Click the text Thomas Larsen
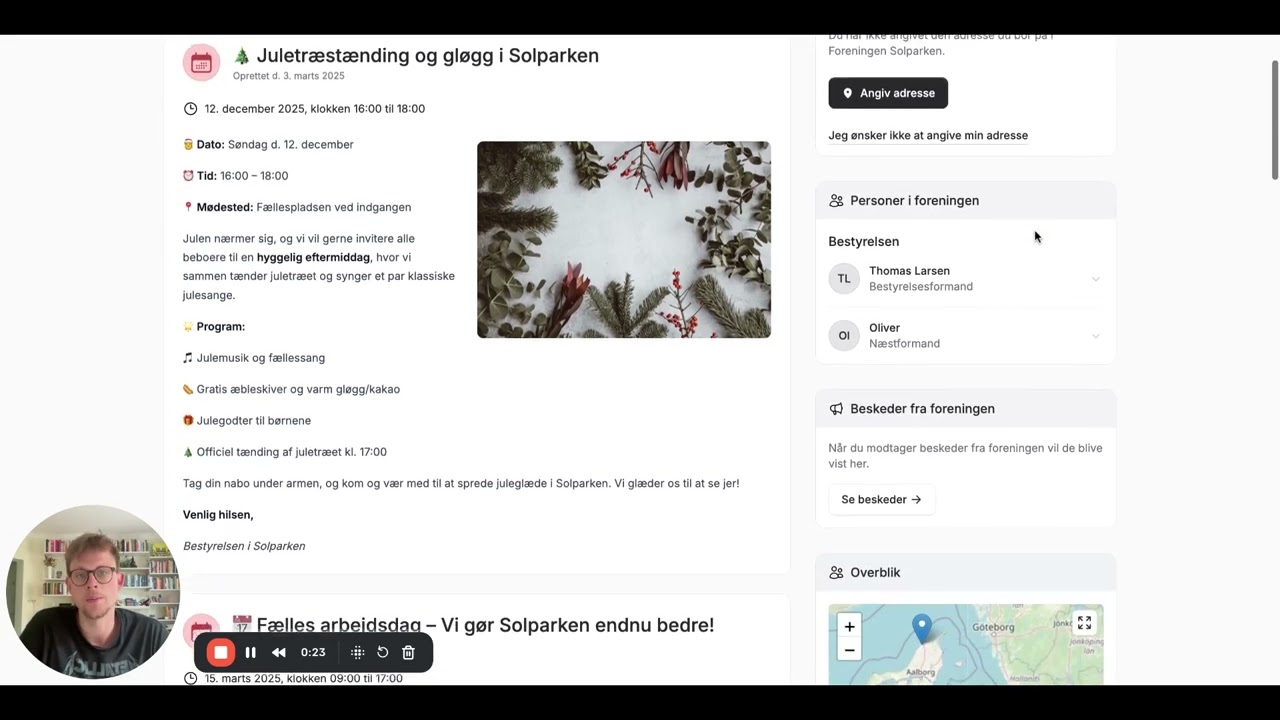The height and width of the screenshot is (720, 1280). point(909,271)
